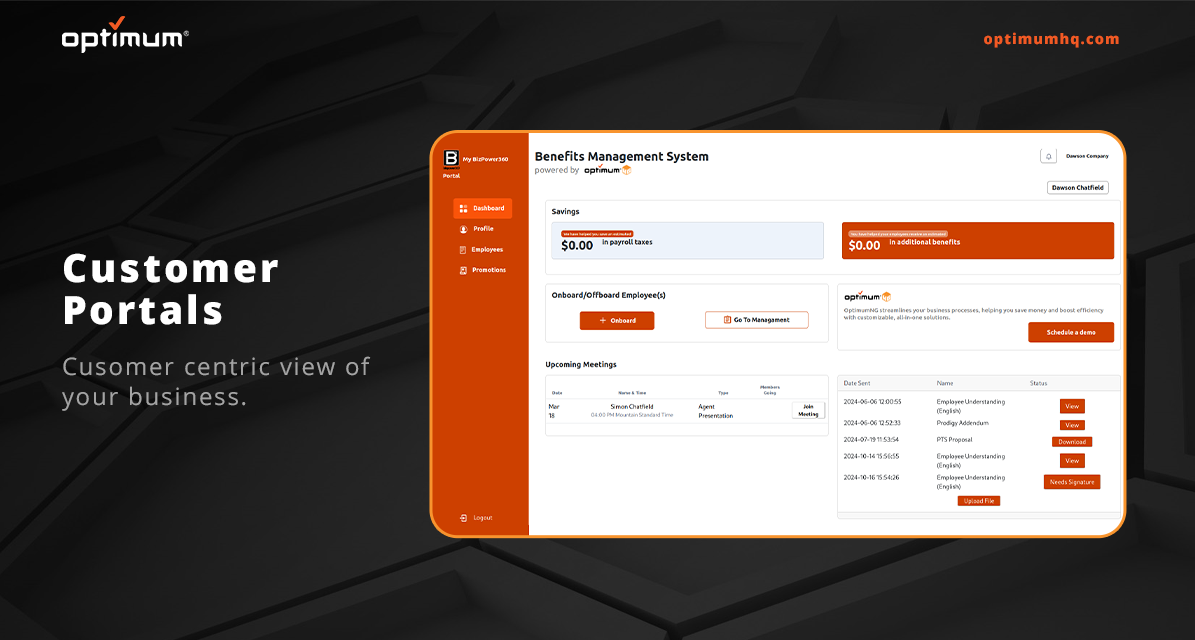The height and width of the screenshot is (640, 1195).
Task: Click the Profile person icon in sidebar
Action: [x=463, y=229]
